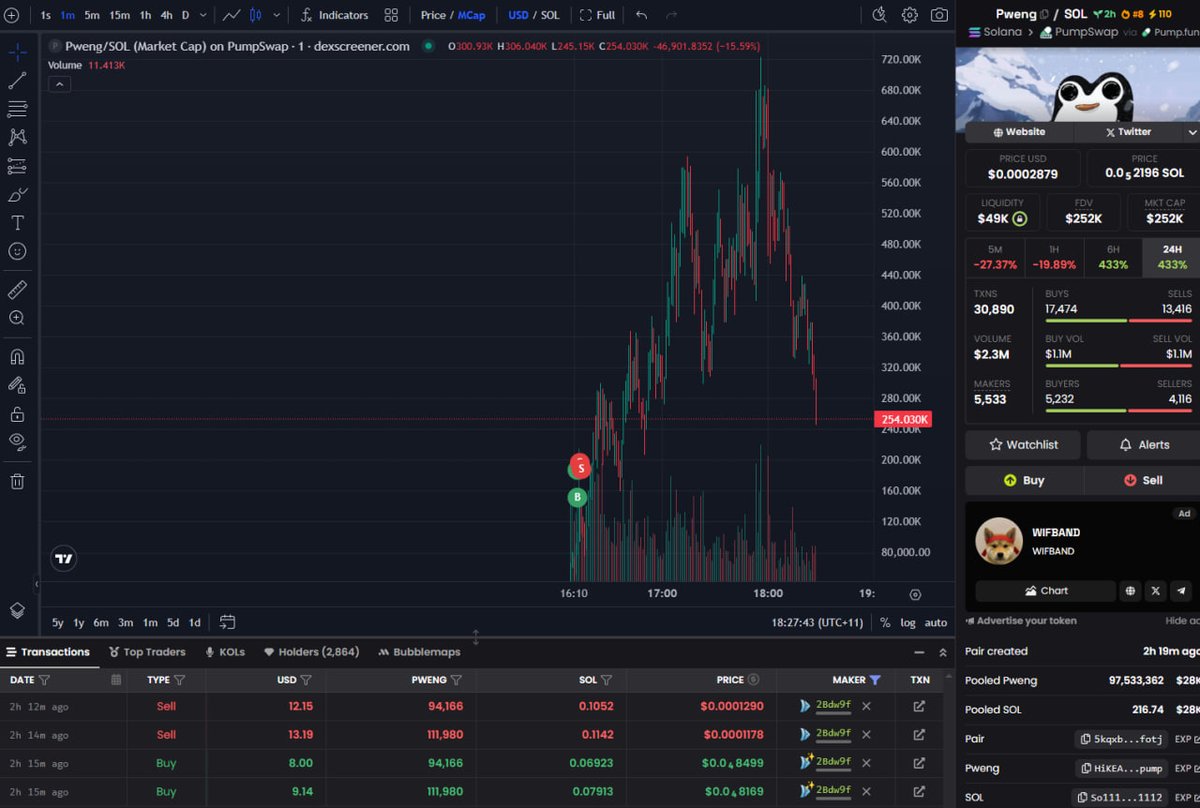This screenshot has width=1200, height=808.
Task: Open chart settings via the gear icon
Action: [x=910, y=15]
